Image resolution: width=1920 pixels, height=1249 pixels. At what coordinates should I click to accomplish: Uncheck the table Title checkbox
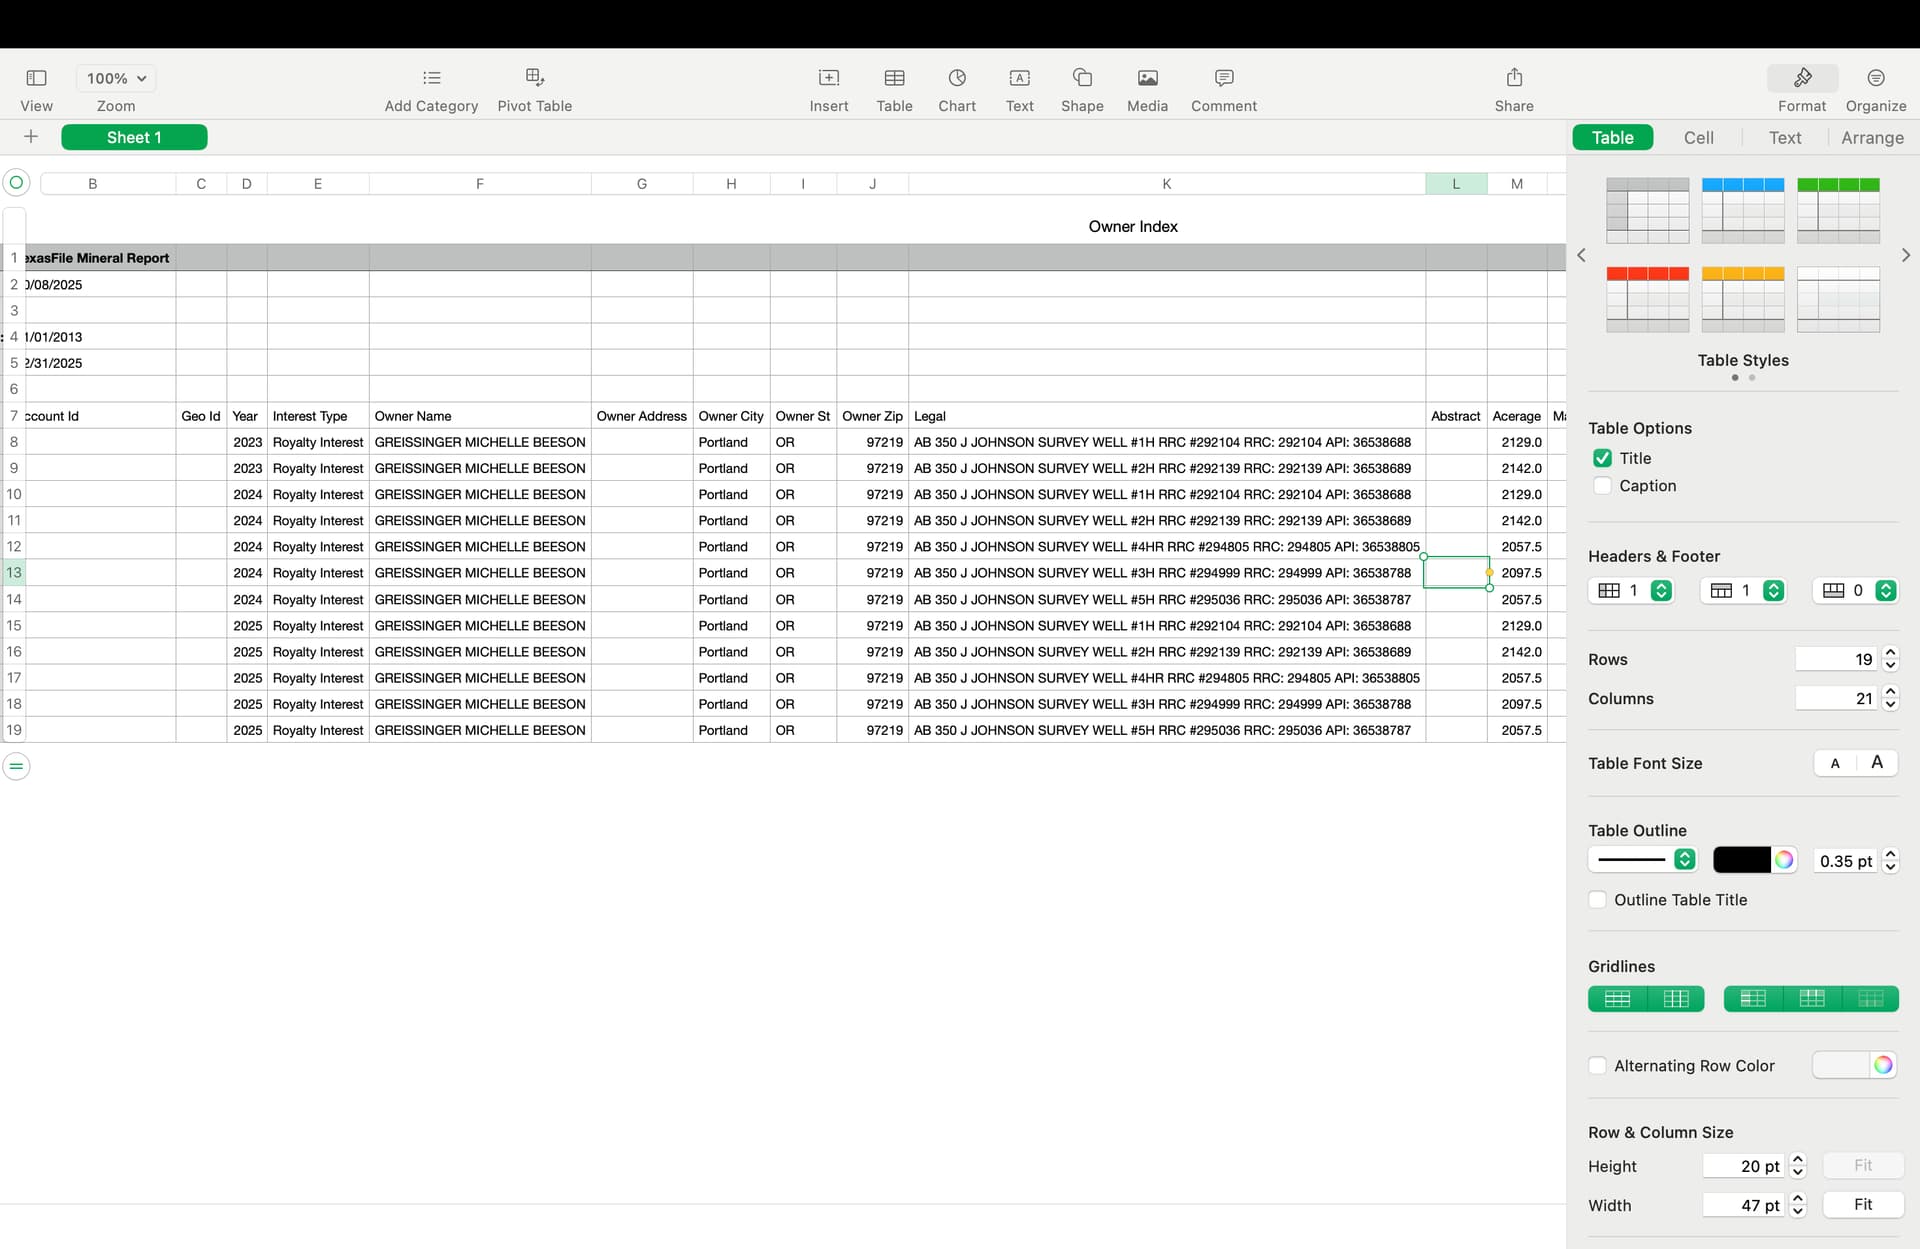click(x=1602, y=458)
